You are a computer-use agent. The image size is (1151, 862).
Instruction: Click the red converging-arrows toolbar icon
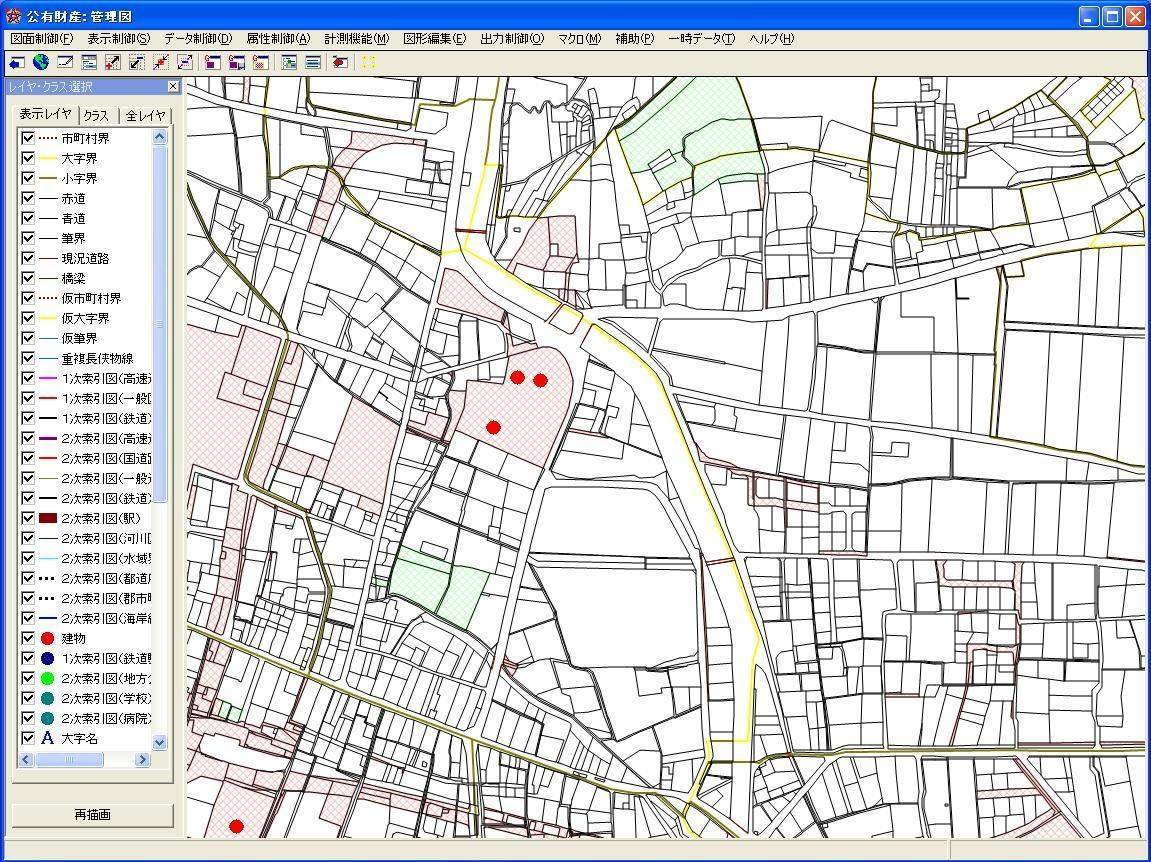(161, 62)
